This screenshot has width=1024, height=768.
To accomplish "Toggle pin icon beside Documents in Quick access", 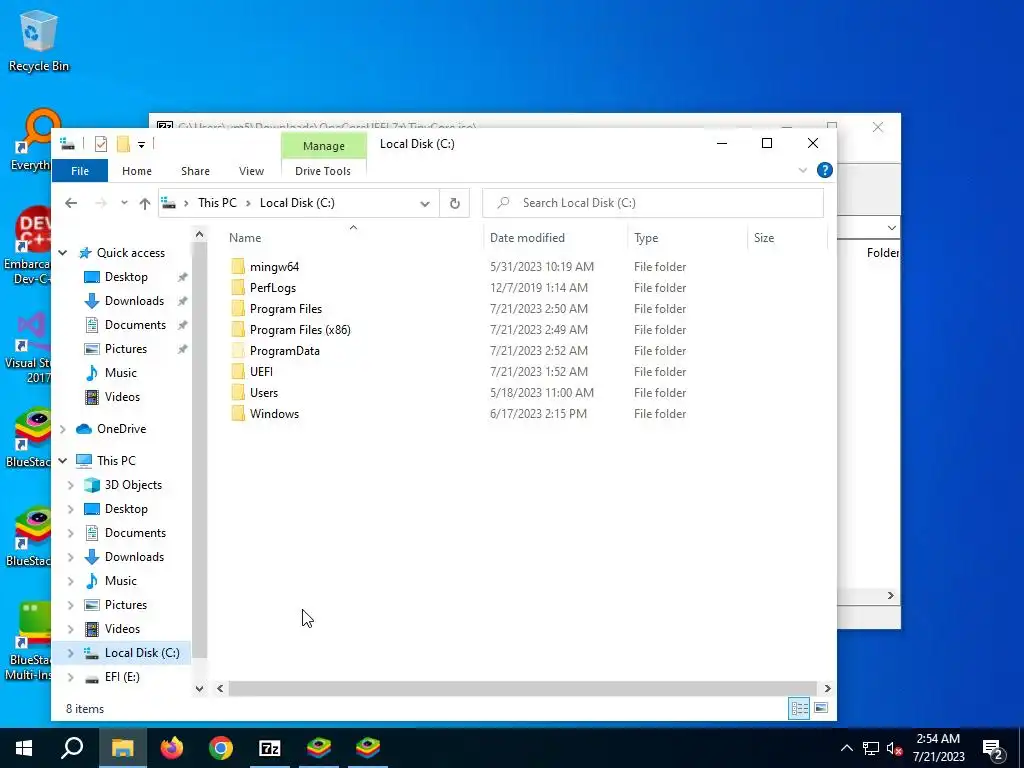I will tap(182, 325).
